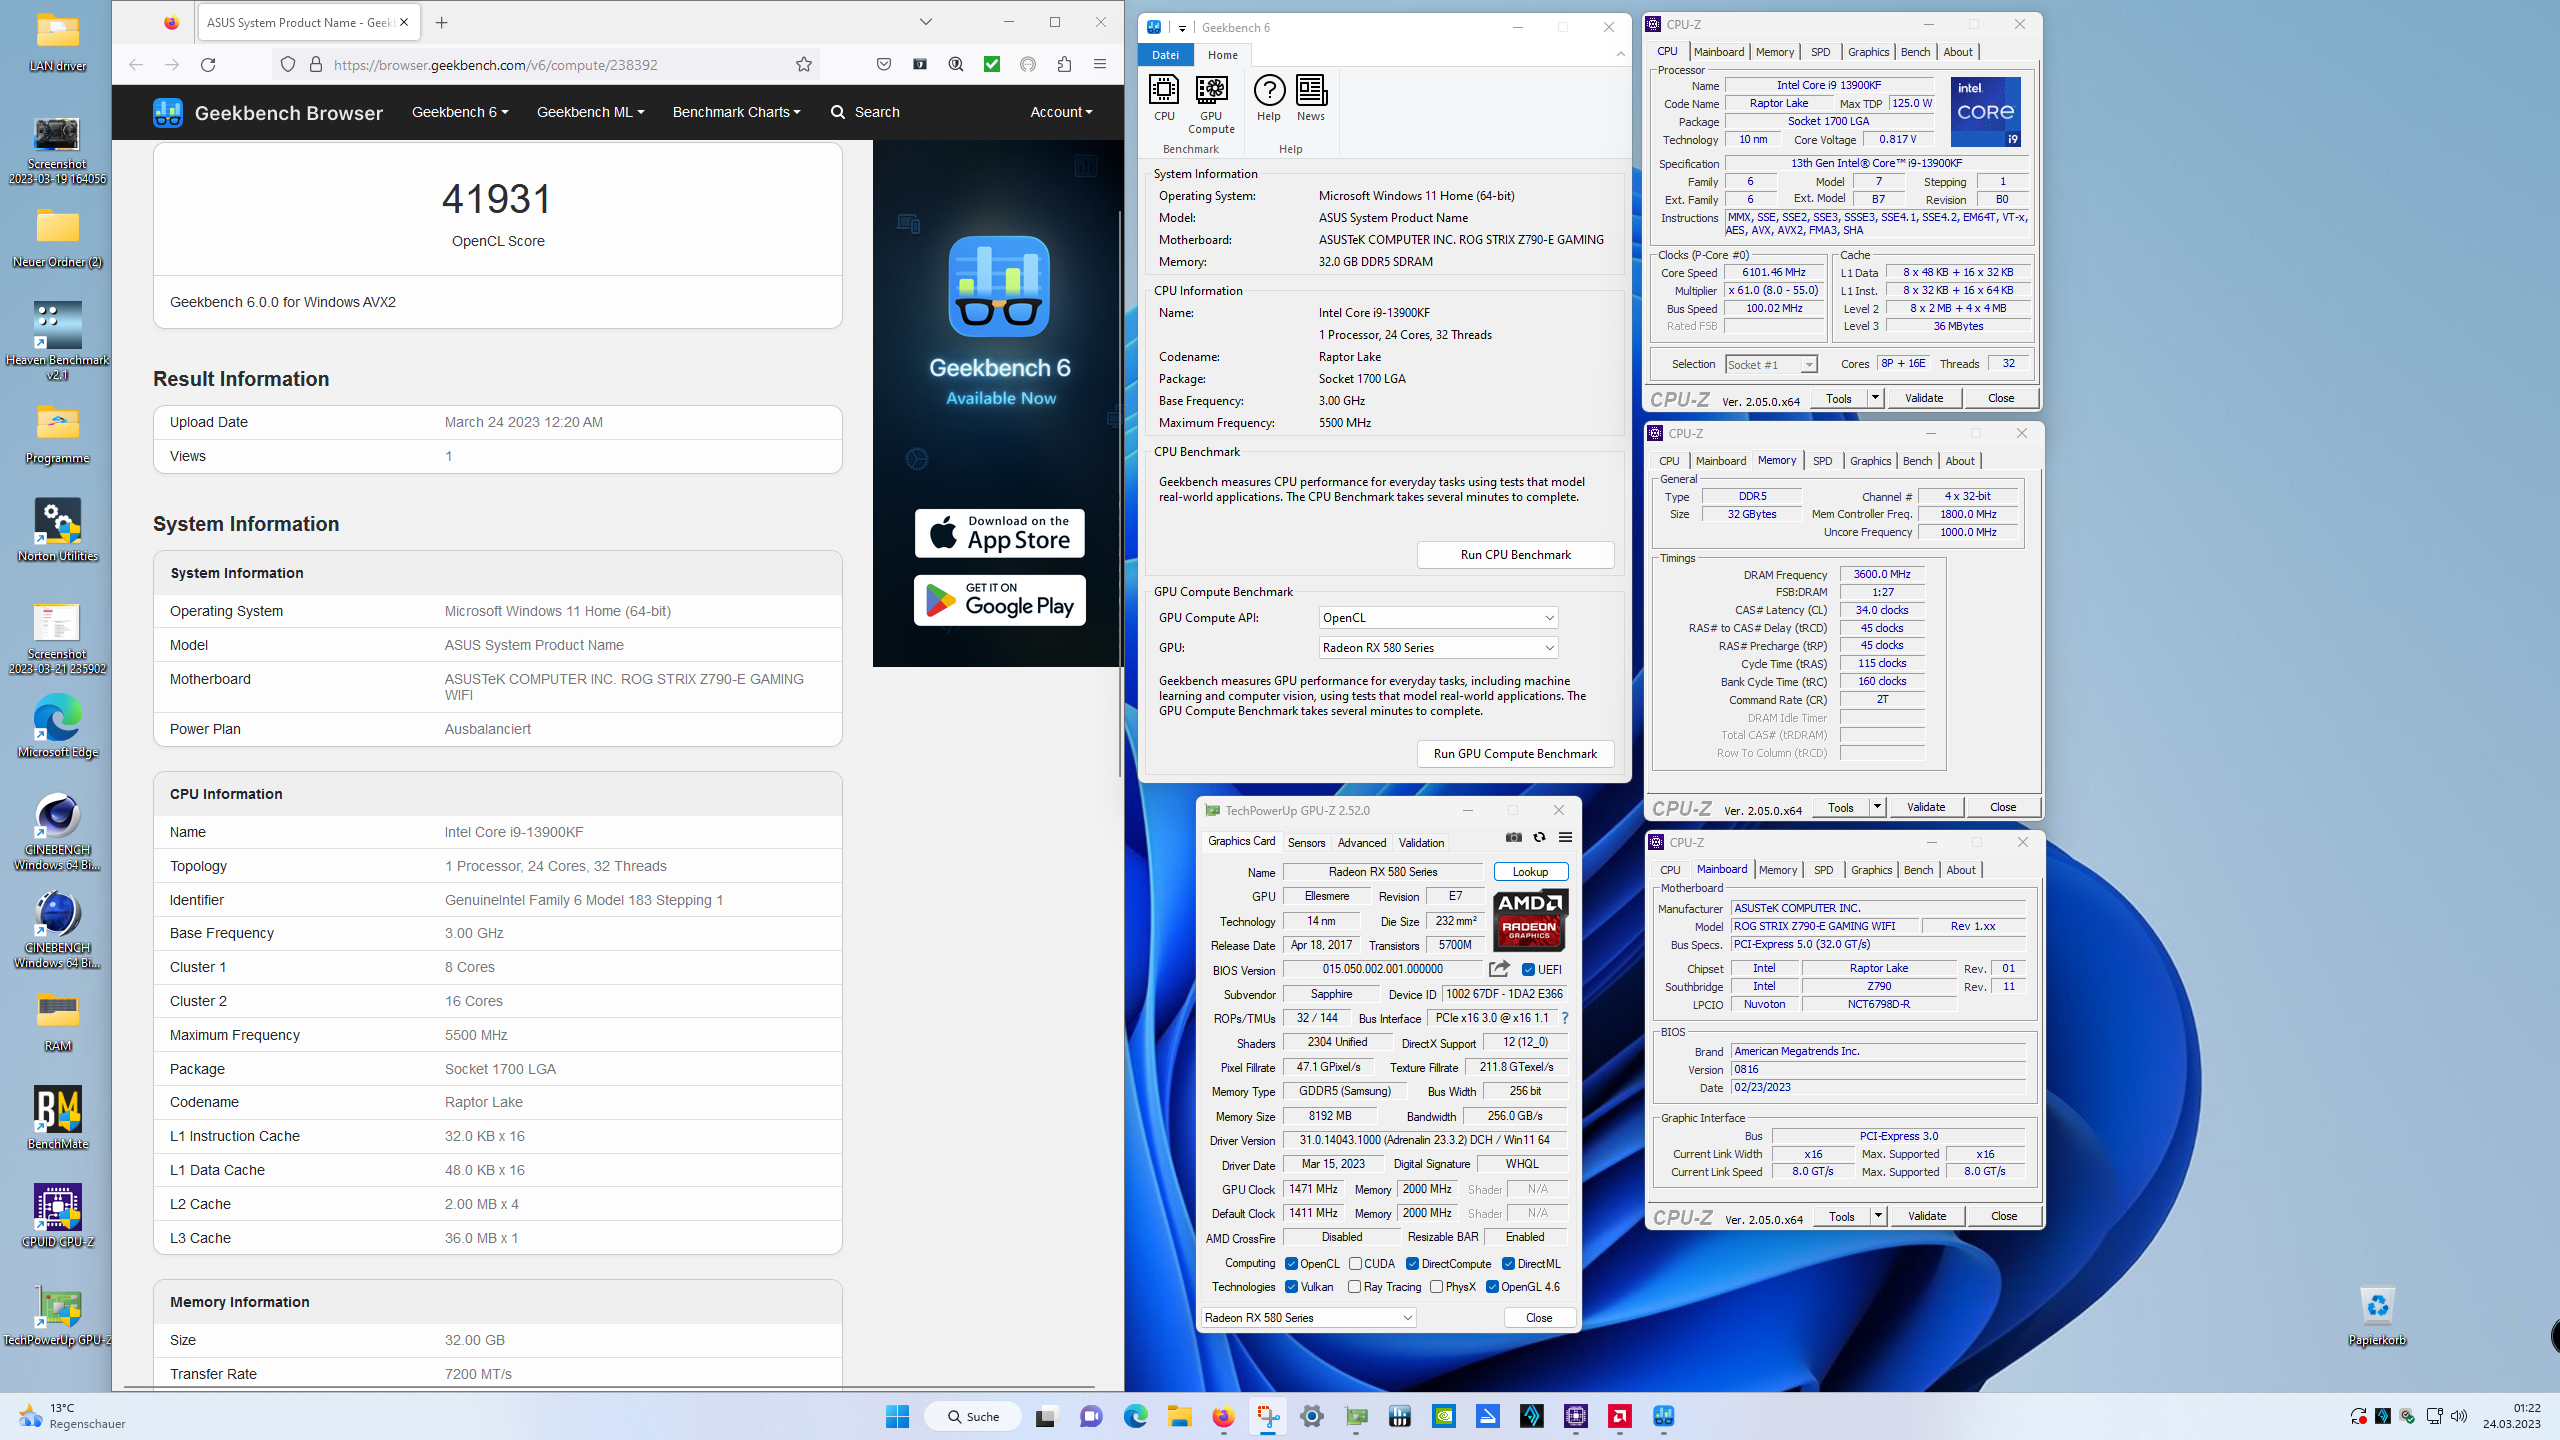
Task: Open the Firefox extensions puzzle icon
Action: [1064, 65]
